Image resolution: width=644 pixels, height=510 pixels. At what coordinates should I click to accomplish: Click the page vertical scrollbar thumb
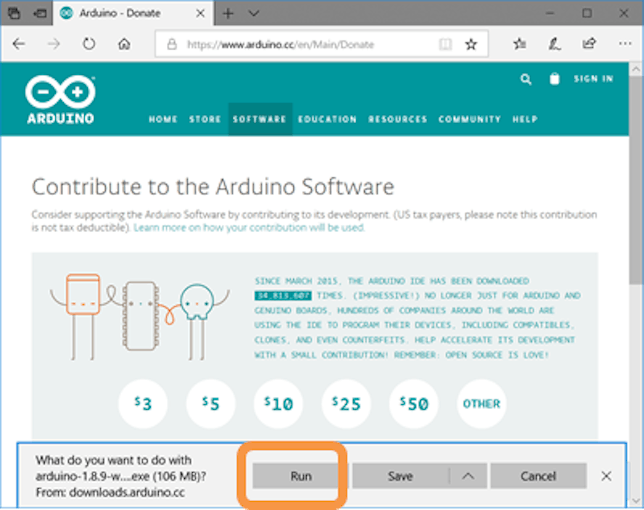tap(636, 181)
